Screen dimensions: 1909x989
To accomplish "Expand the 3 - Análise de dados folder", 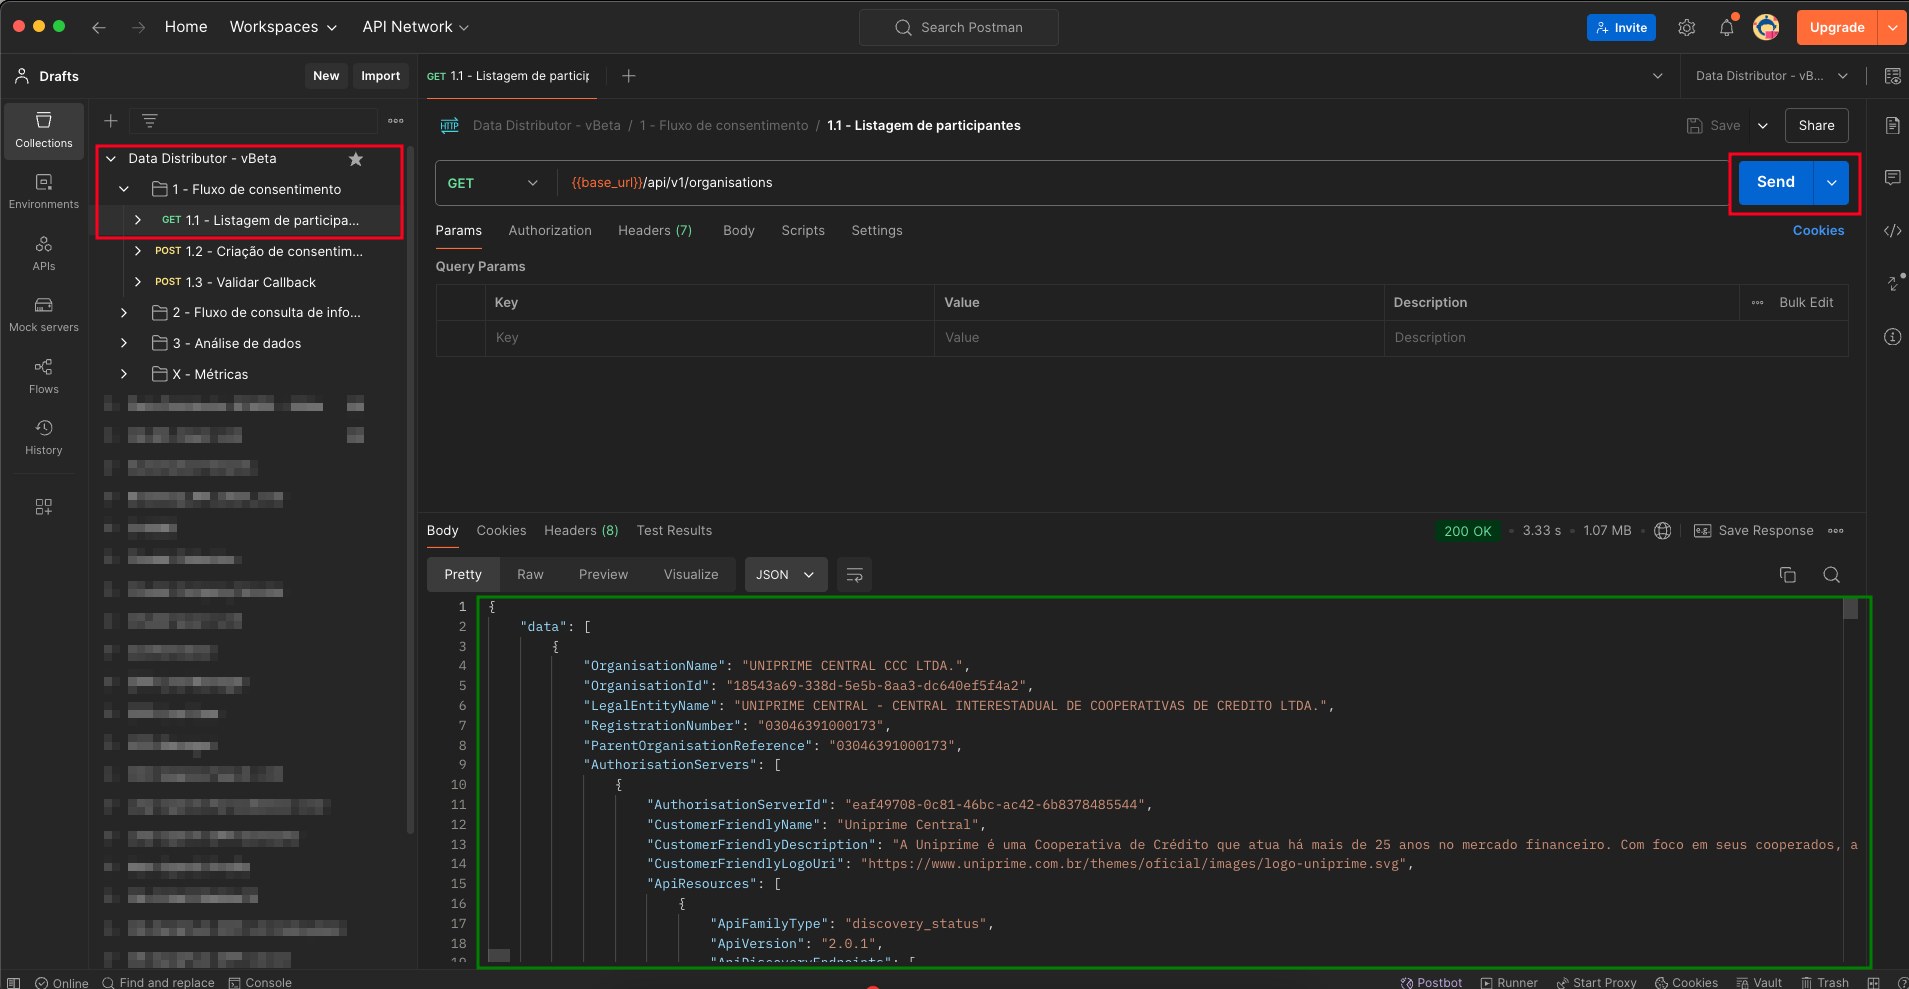I will point(124,343).
